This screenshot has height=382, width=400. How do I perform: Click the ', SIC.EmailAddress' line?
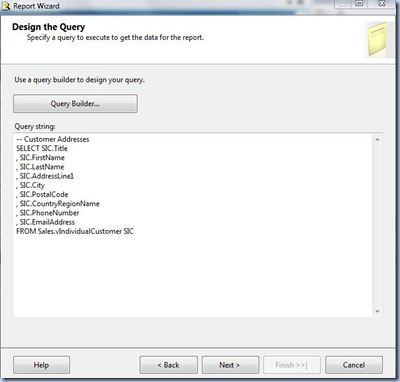click(45, 222)
